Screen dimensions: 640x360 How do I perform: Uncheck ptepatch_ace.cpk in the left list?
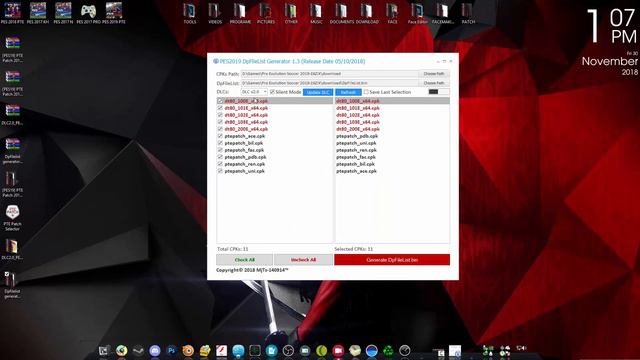[220, 136]
